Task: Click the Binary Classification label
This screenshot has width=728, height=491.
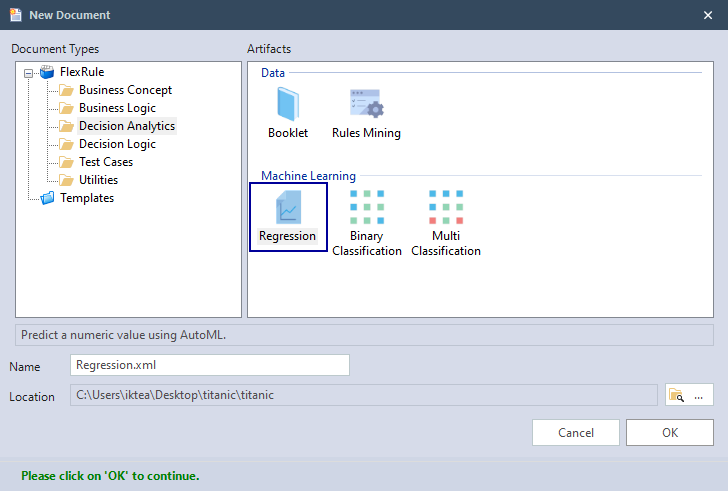Action: tap(367, 244)
